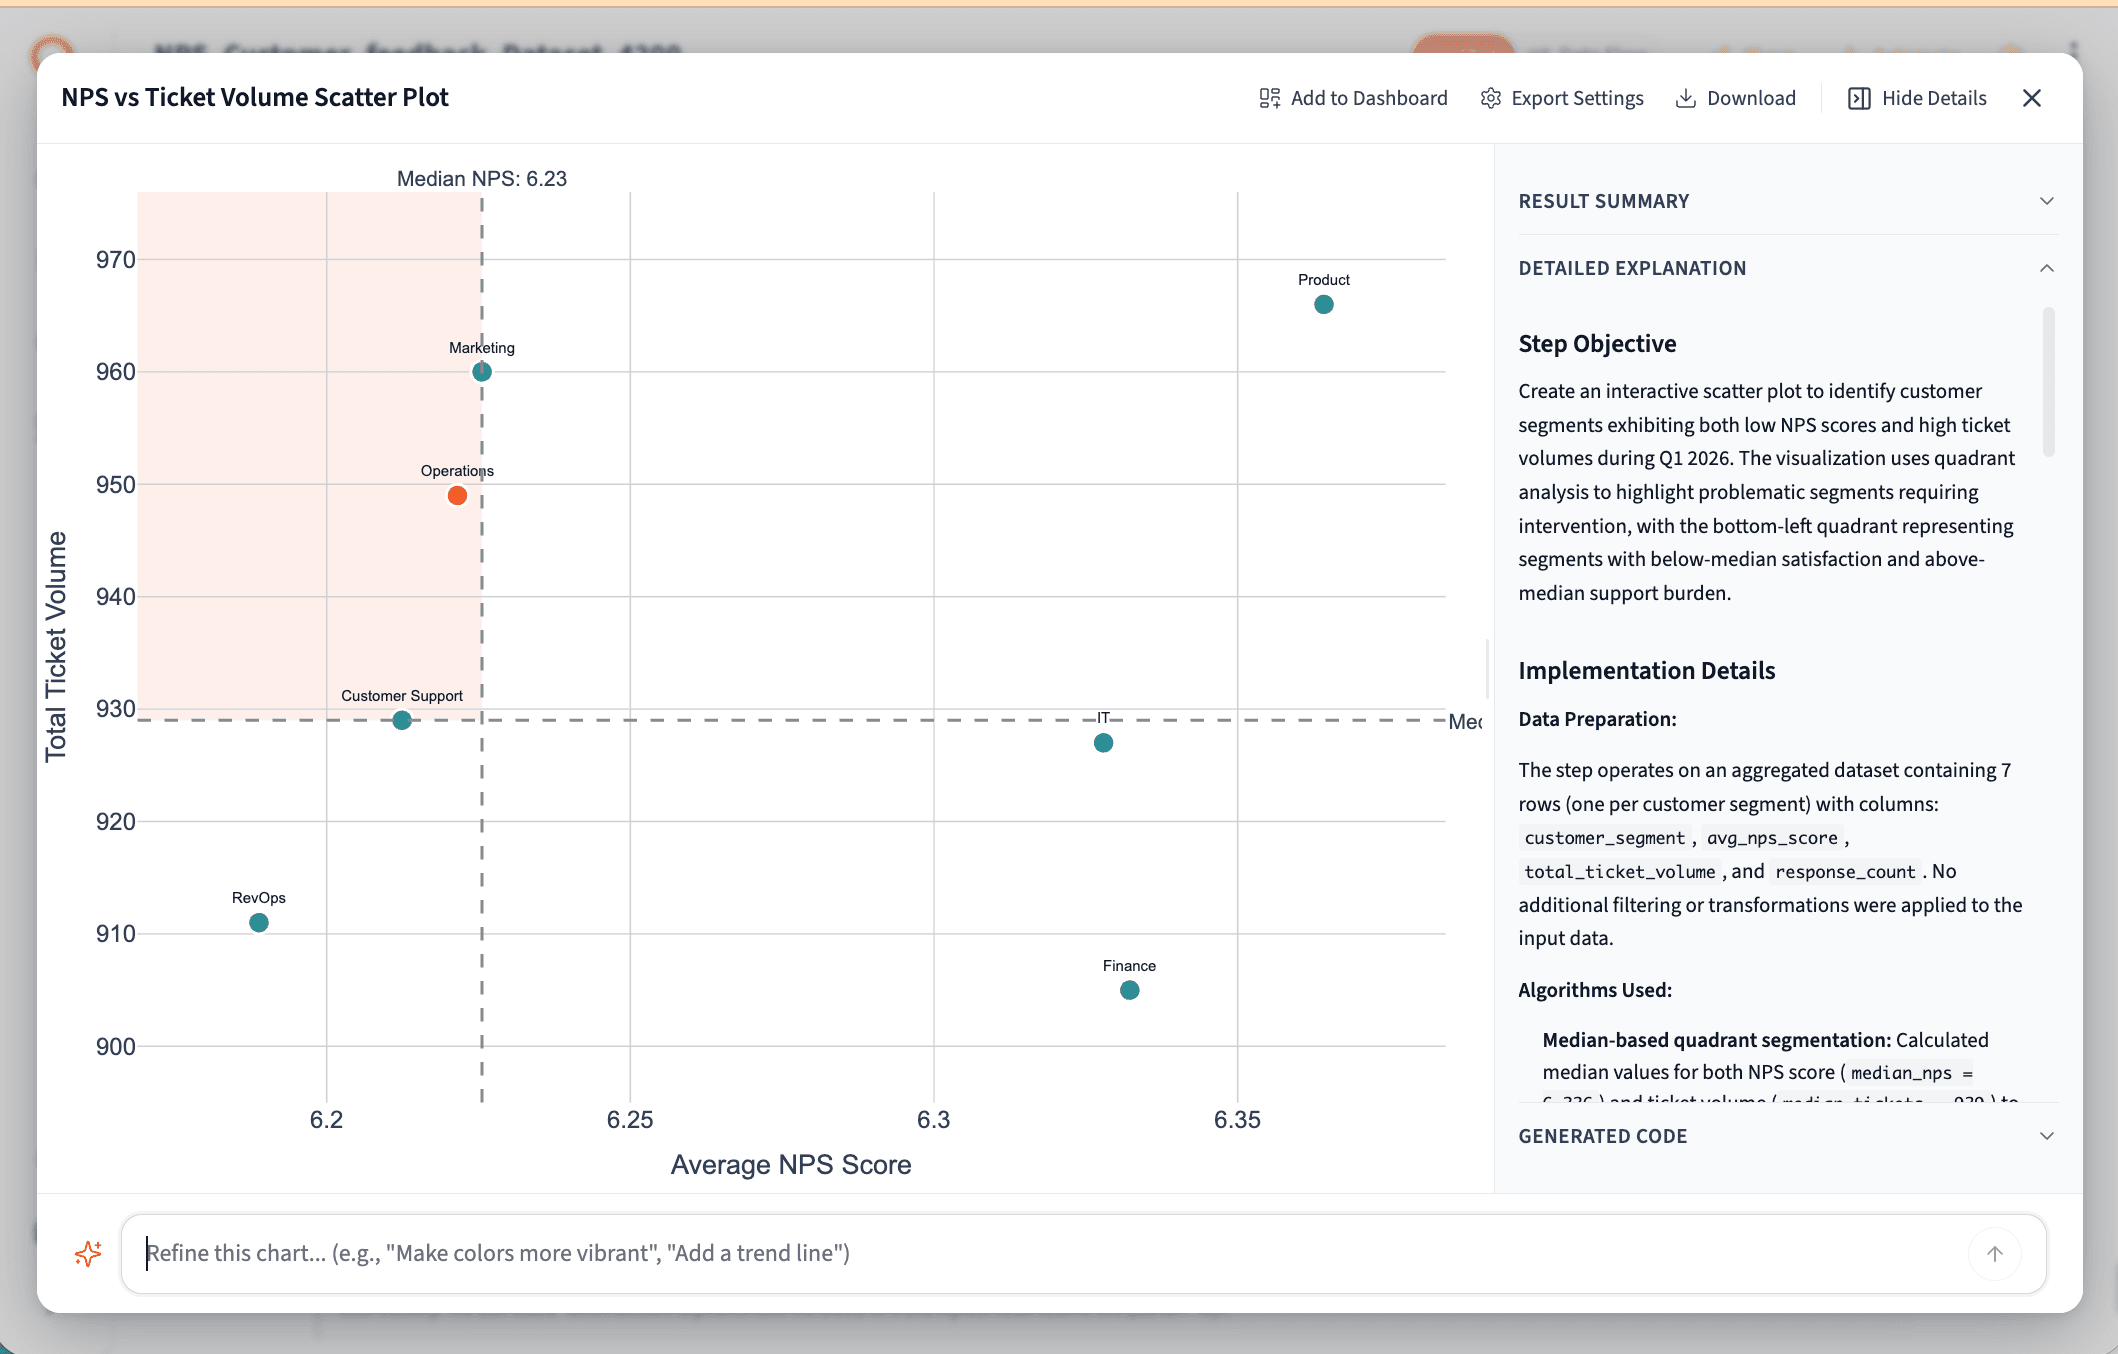Screen dimensions: 2118x1354
Task: Select the RevOps data point
Action: point(258,921)
